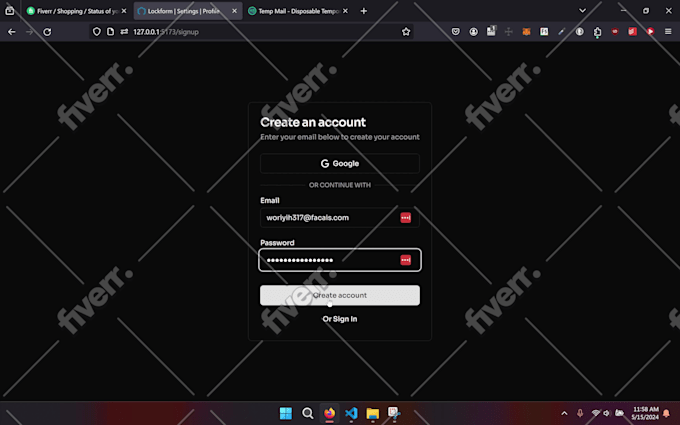Open Firefox View icon at tab bar start
Viewport: 680px width, 425px height.
coord(10,11)
